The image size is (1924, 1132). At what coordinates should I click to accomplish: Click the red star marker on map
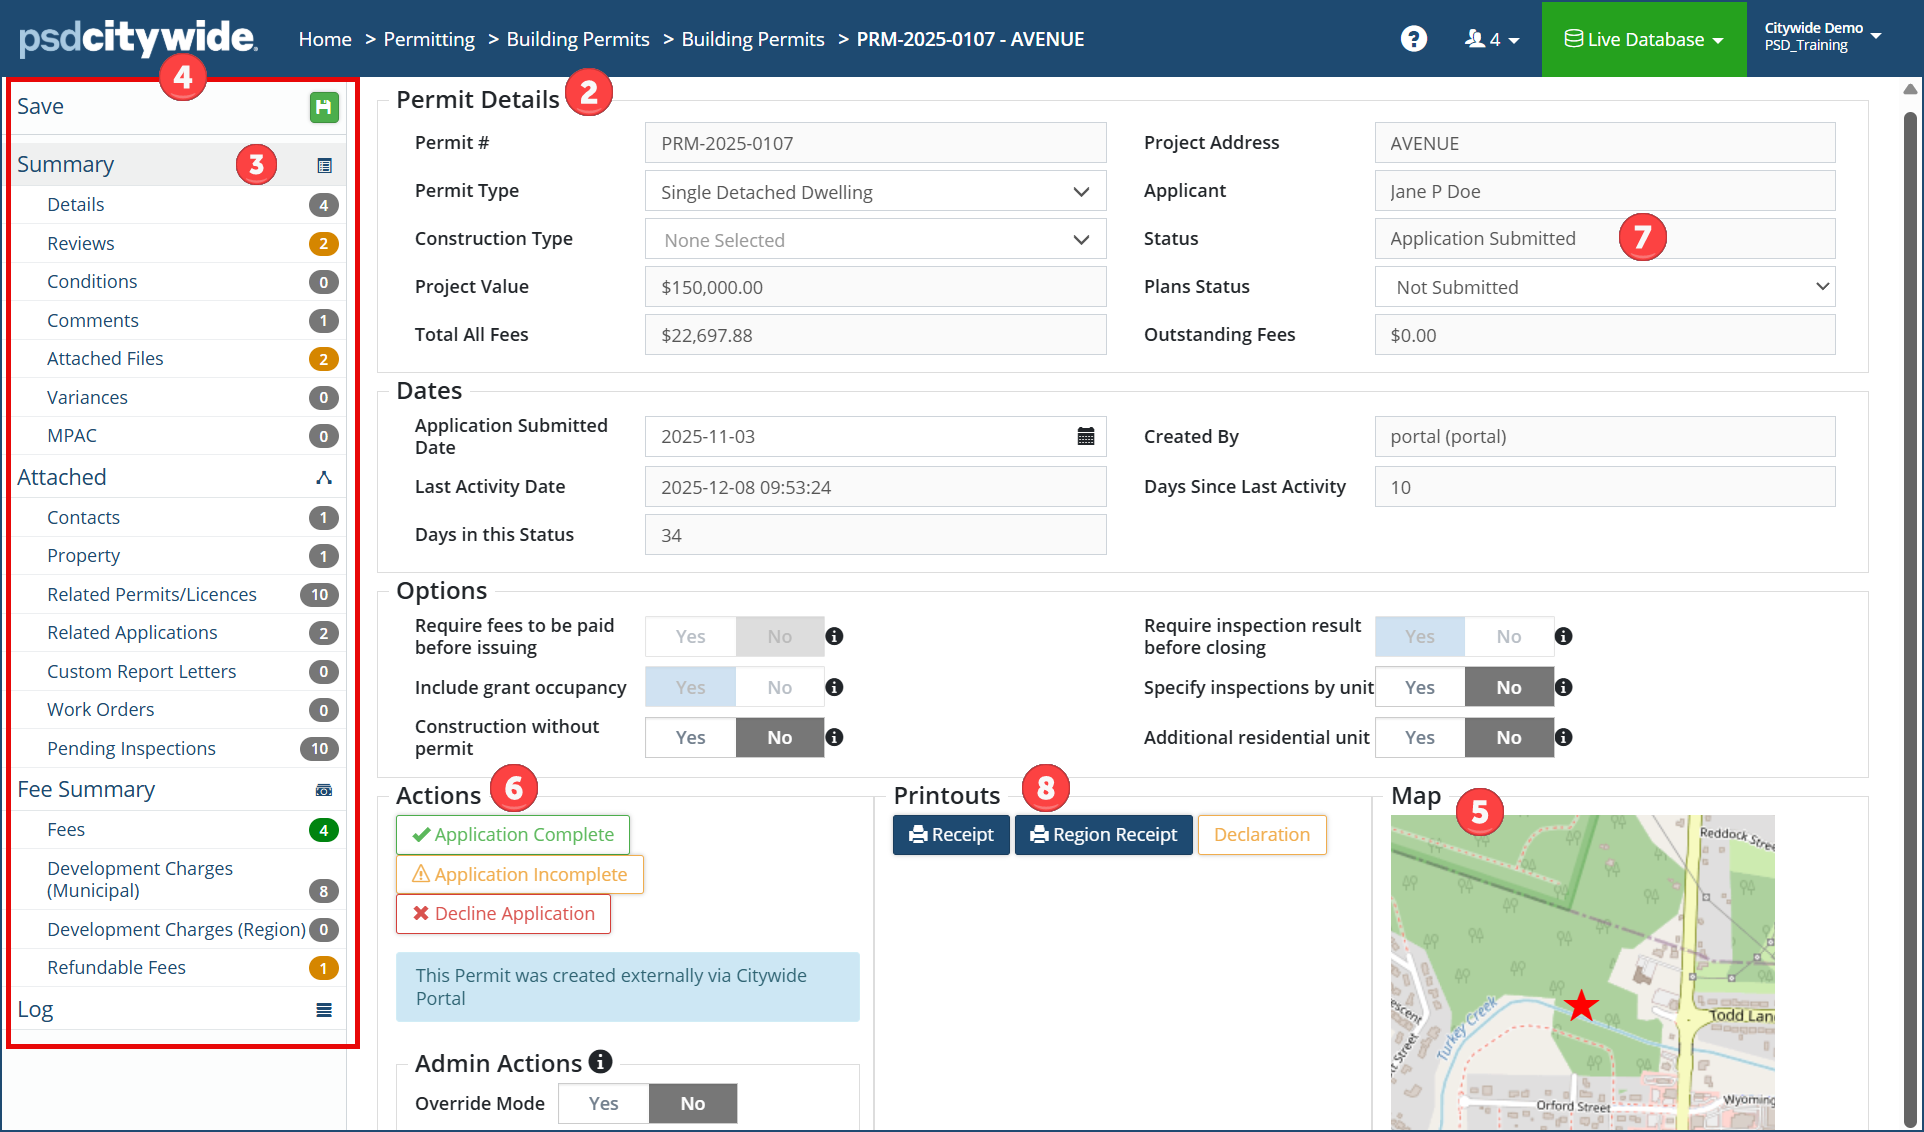[1581, 1005]
